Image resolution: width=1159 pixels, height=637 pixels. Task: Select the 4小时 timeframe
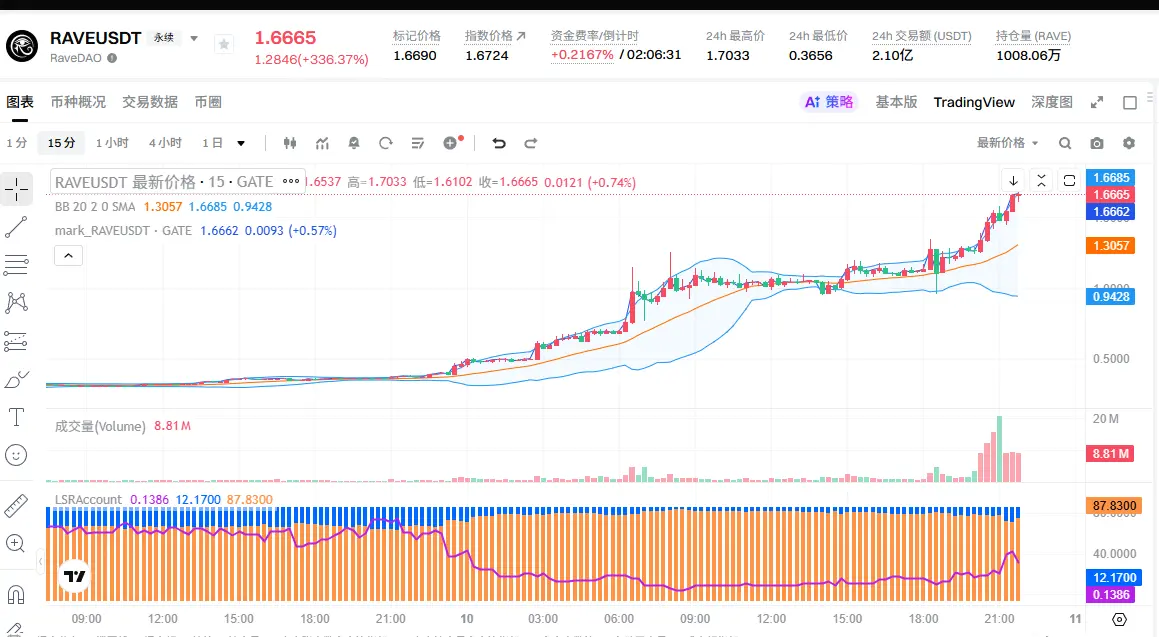(165, 143)
